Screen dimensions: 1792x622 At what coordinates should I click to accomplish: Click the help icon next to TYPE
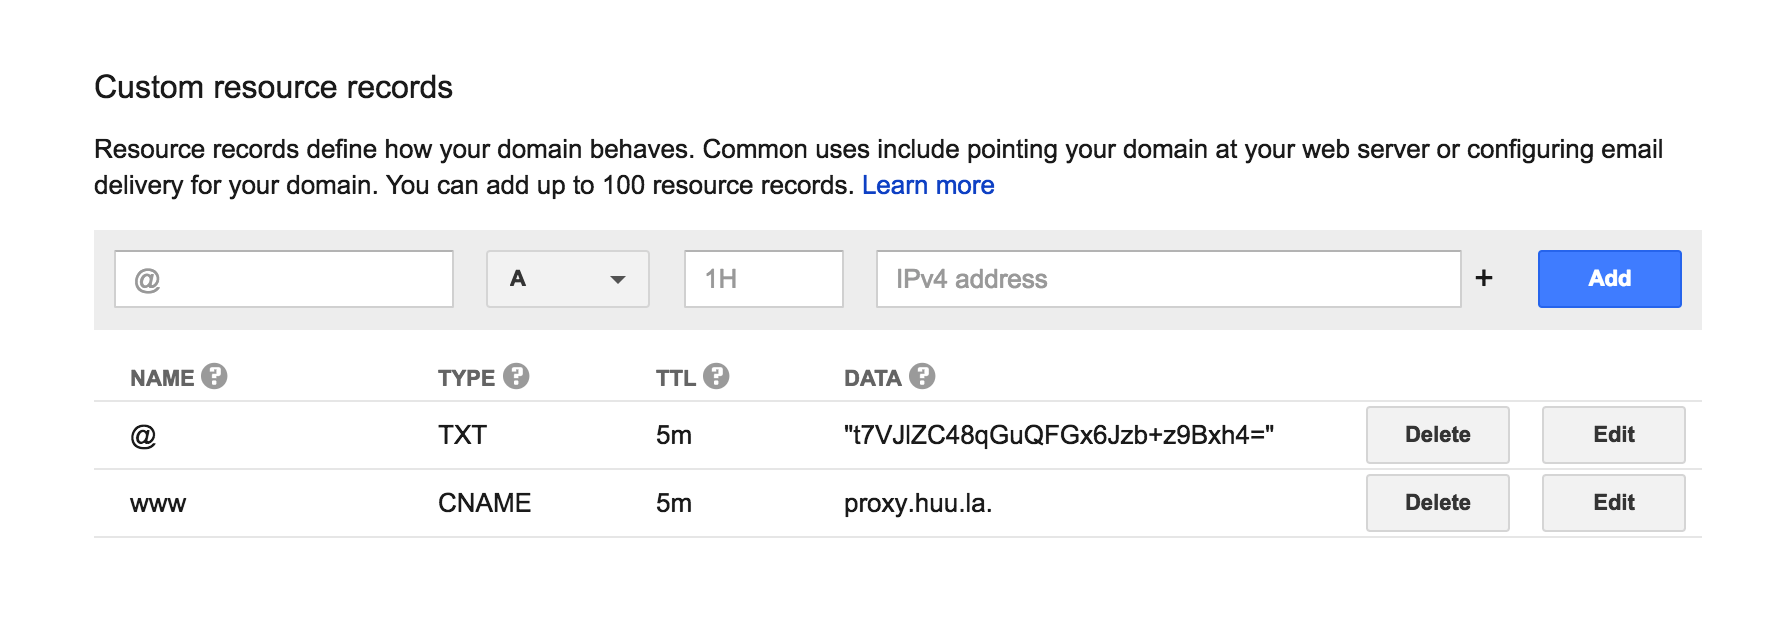pyautogui.click(x=516, y=376)
